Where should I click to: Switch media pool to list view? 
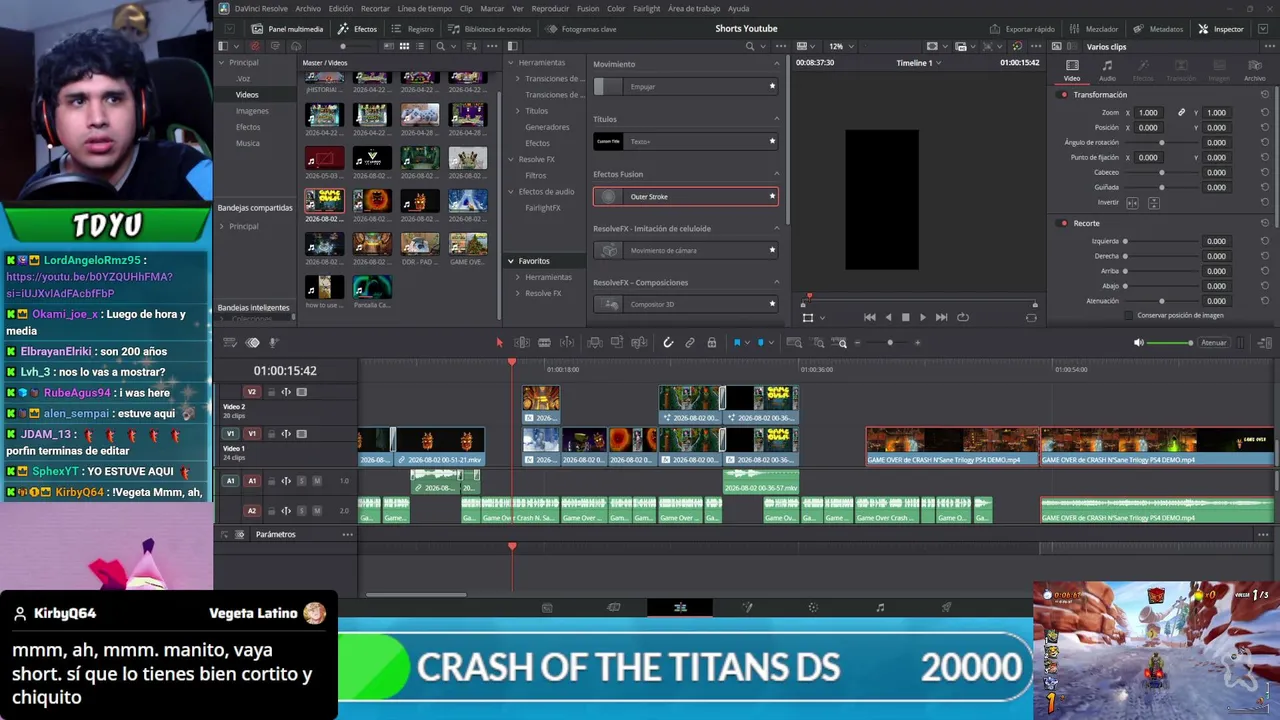[x=420, y=46]
